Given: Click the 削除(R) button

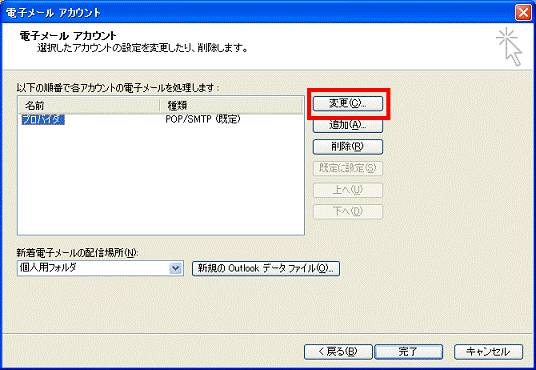Looking at the screenshot, I should pos(348,147).
